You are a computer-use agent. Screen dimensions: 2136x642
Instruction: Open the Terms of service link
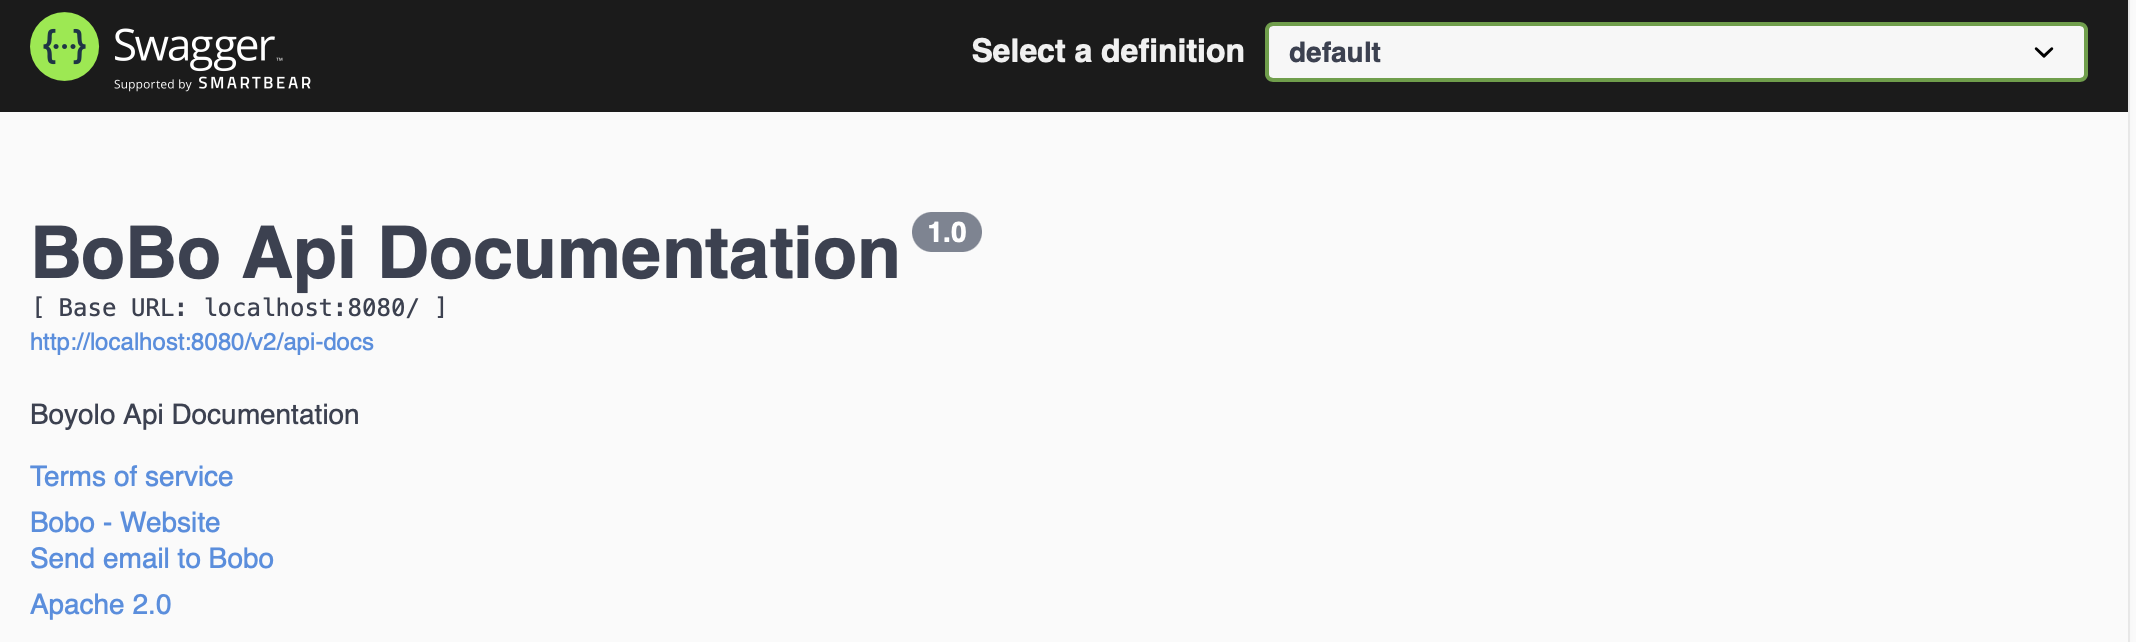pyautogui.click(x=131, y=477)
